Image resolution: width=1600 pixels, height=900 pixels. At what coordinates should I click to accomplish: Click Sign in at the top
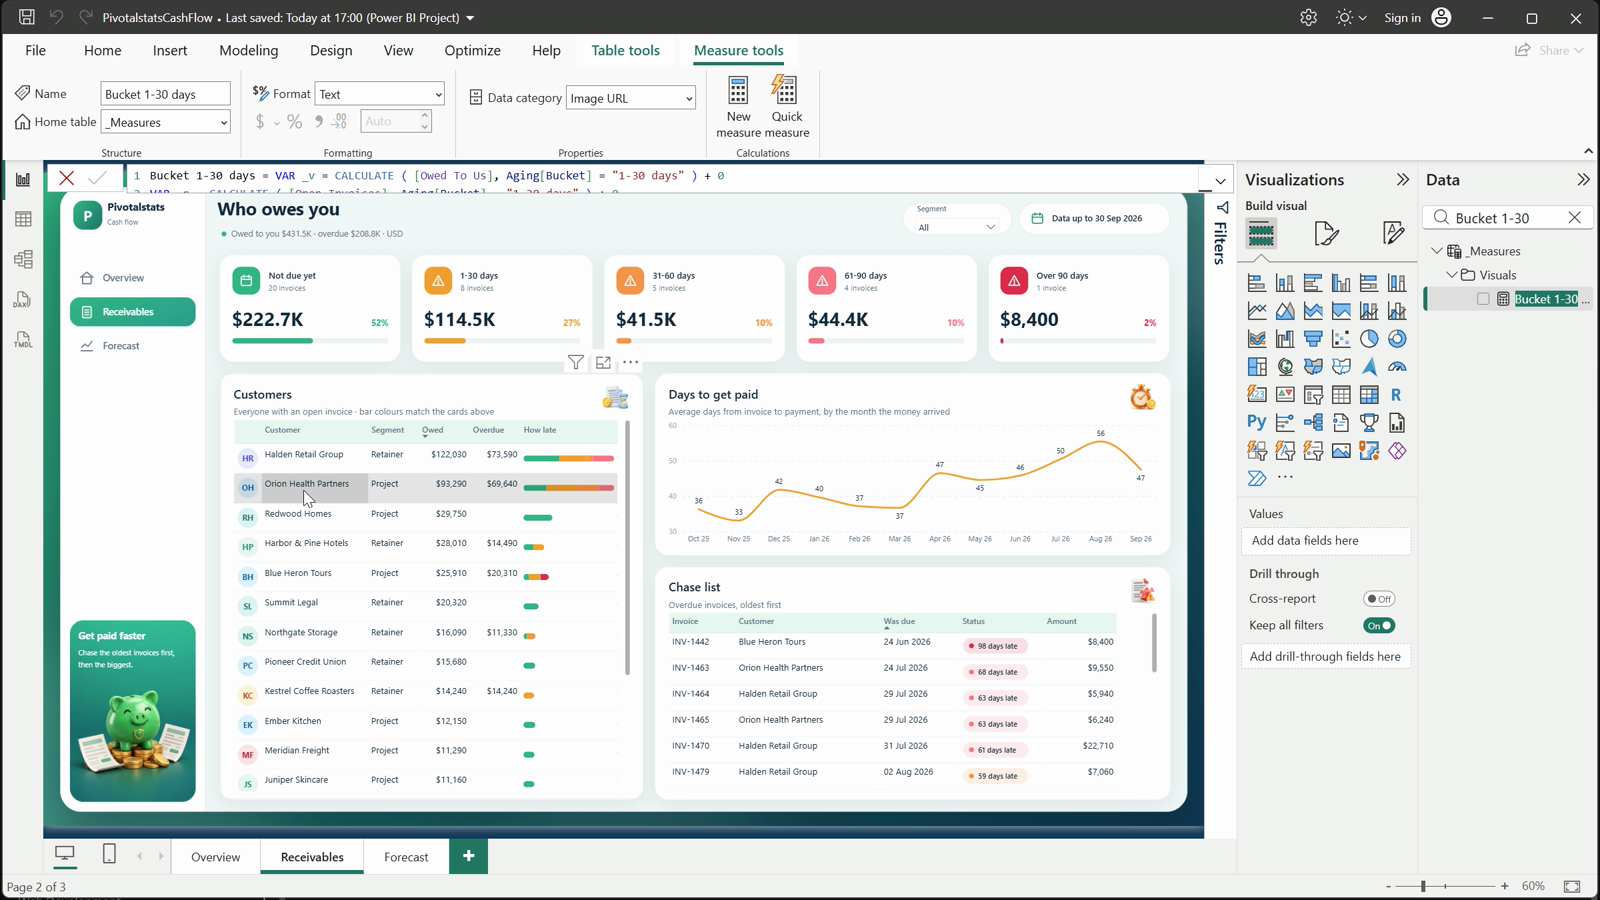1402,18
